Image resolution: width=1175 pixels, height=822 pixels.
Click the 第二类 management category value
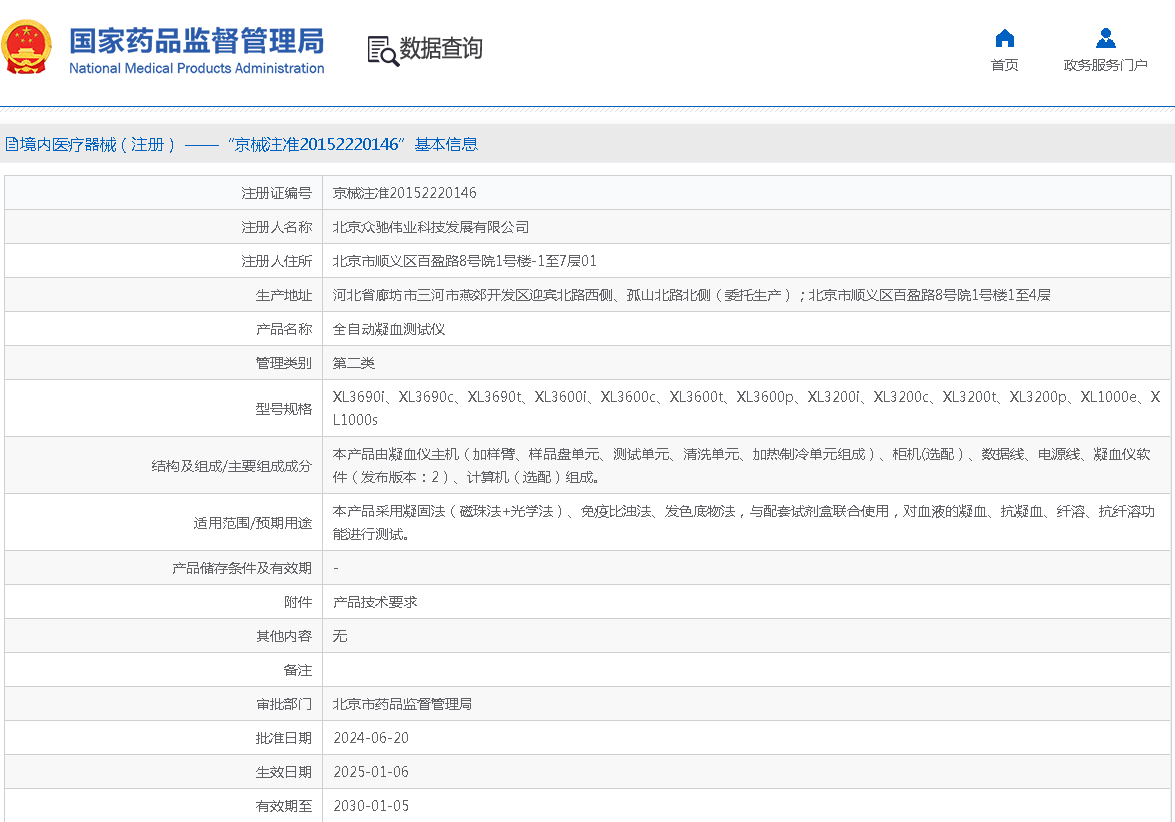(x=354, y=363)
